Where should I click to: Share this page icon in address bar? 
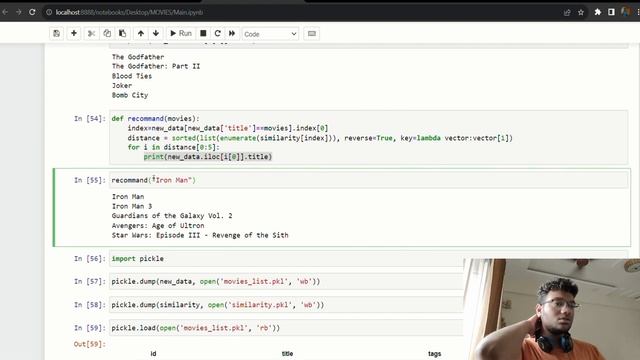click(x=567, y=12)
